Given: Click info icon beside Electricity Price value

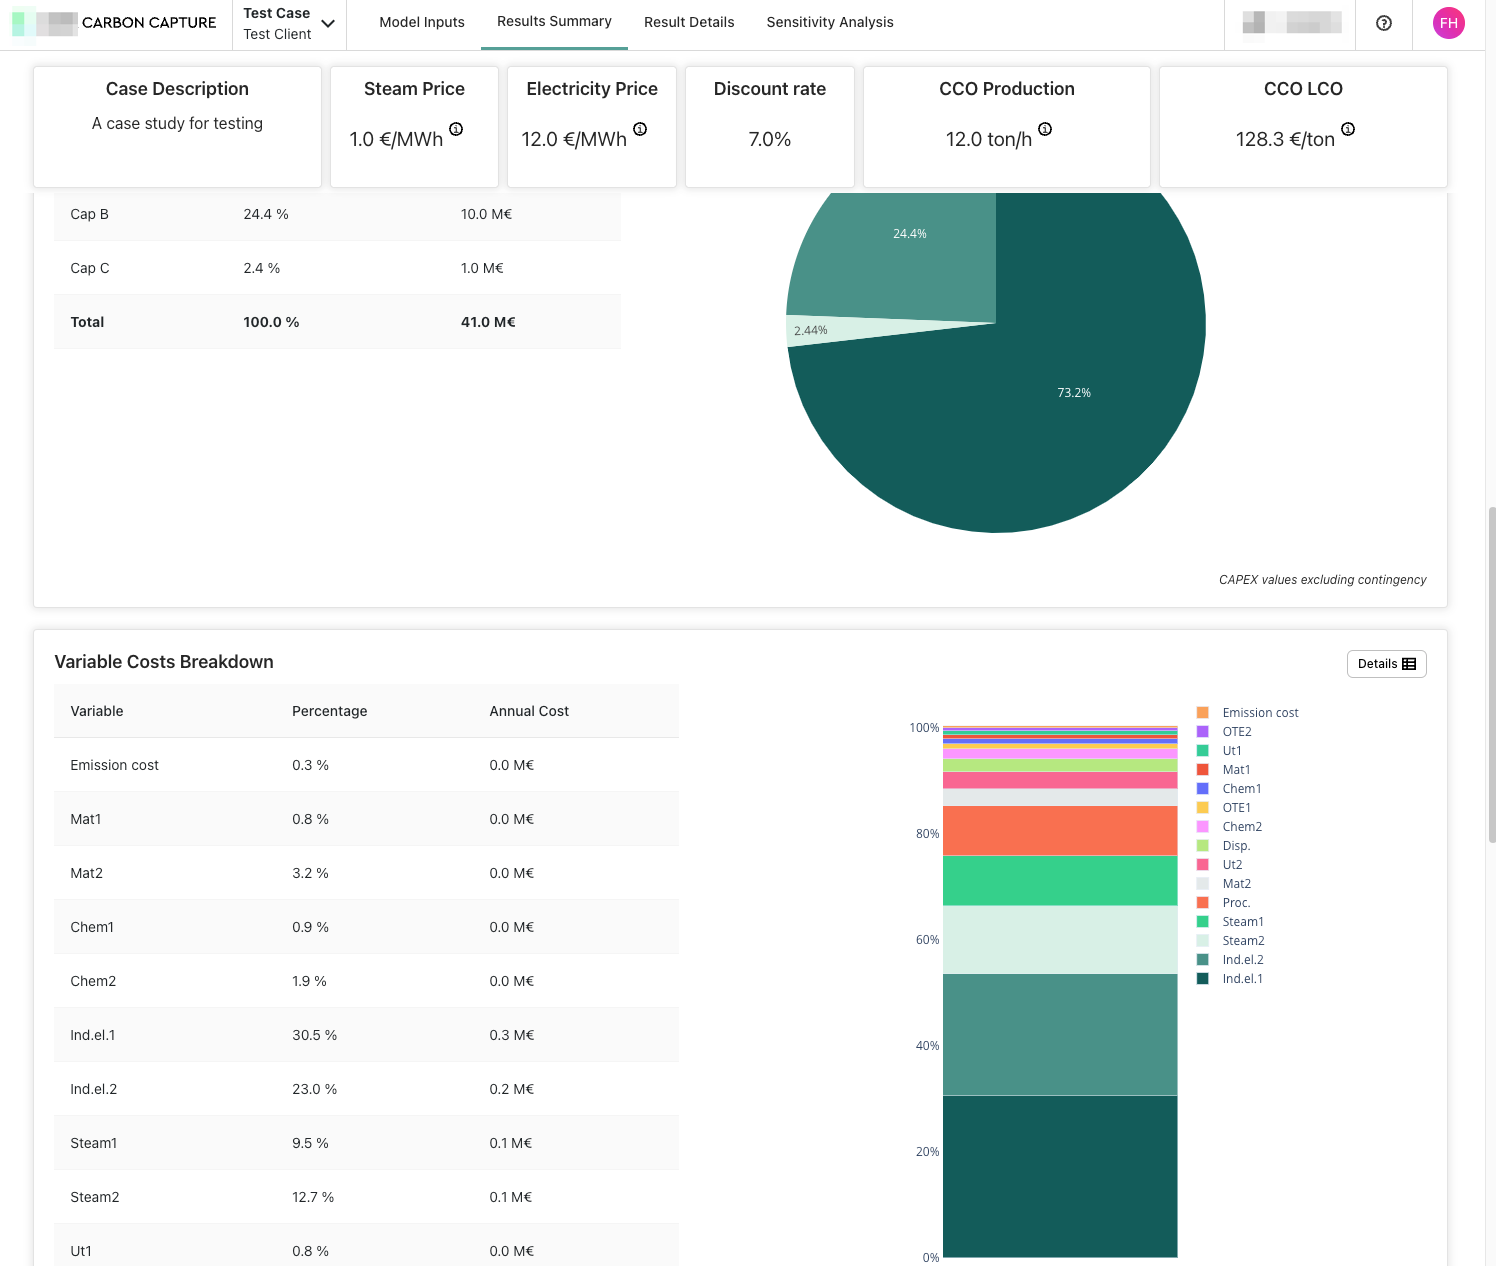Looking at the screenshot, I should [x=640, y=129].
